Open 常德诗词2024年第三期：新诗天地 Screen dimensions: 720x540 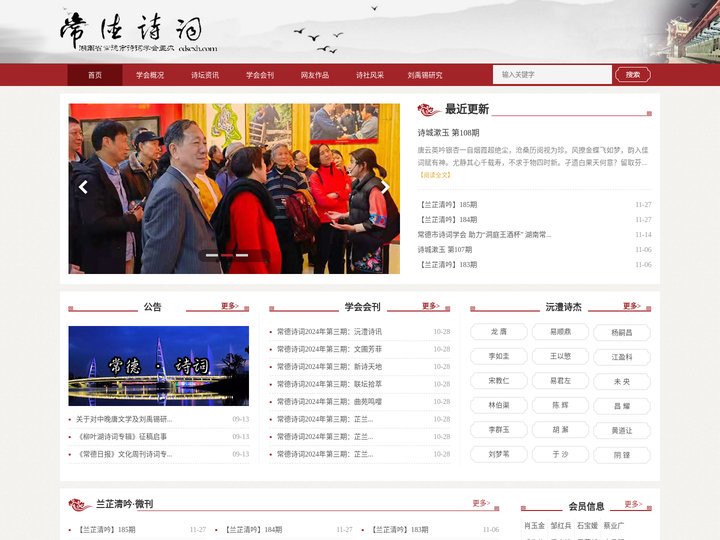[329, 366]
